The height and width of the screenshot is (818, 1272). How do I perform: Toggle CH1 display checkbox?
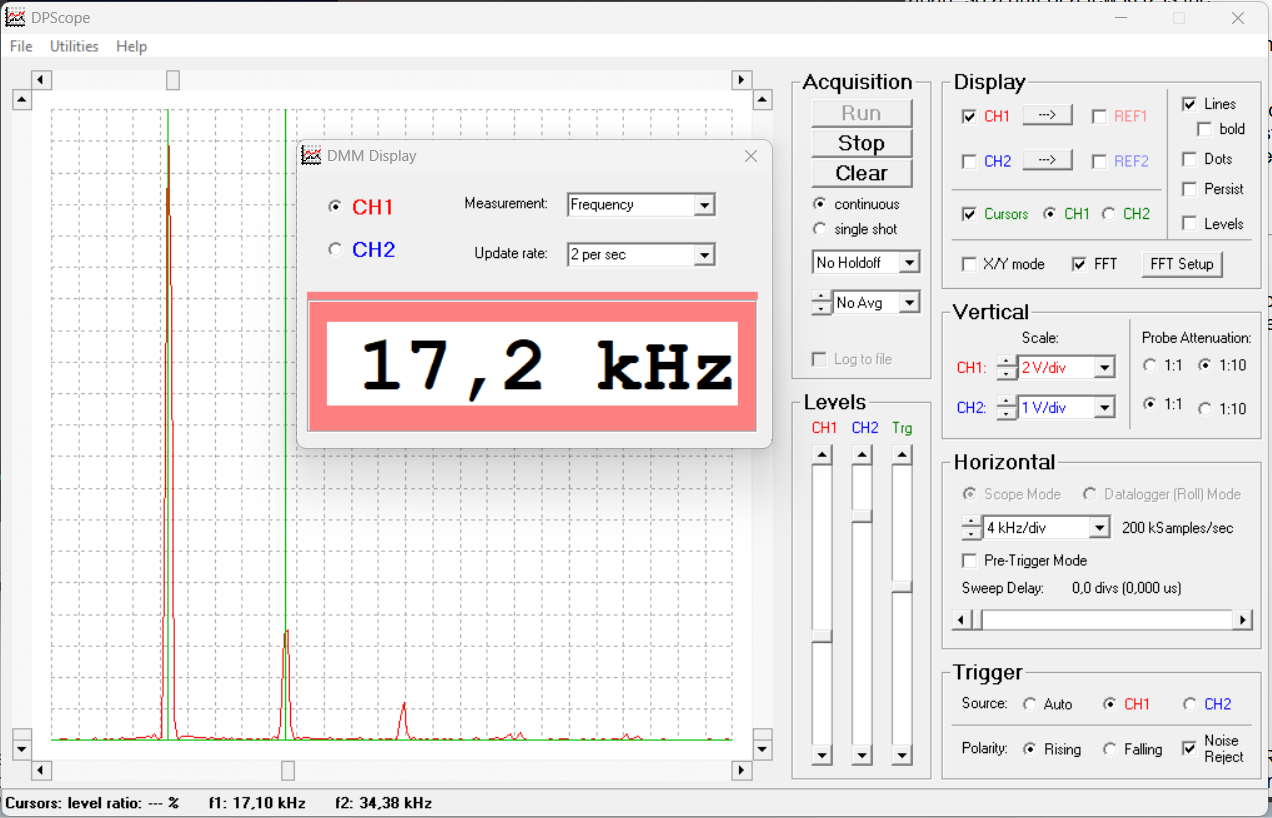[x=969, y=116]
